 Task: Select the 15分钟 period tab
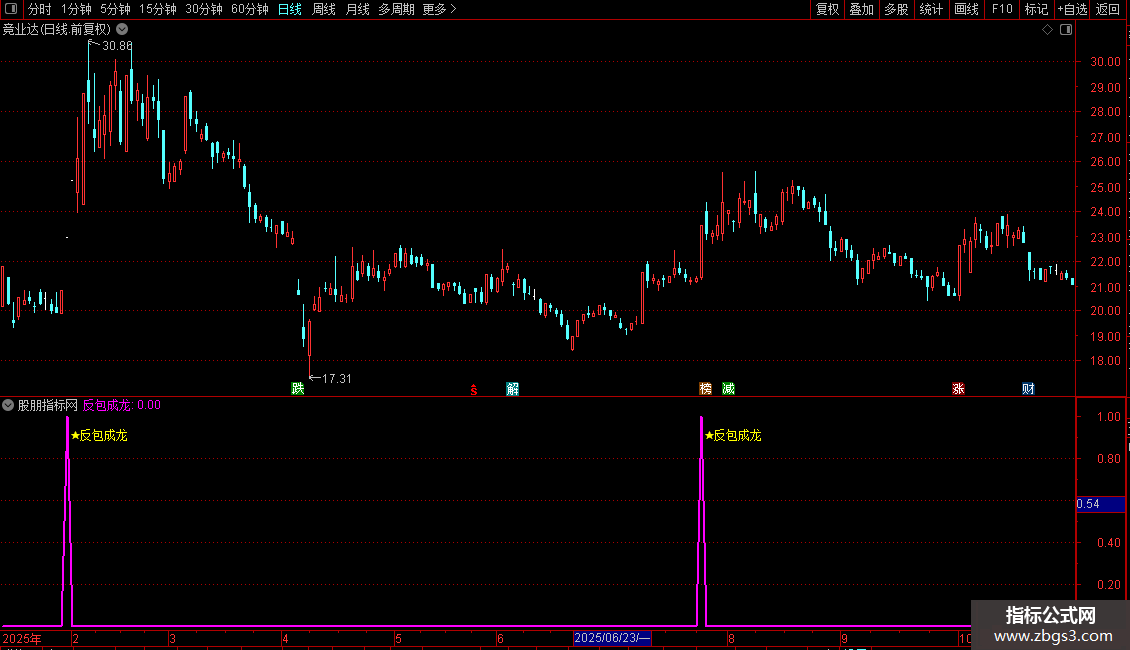(x=158, y=9)
